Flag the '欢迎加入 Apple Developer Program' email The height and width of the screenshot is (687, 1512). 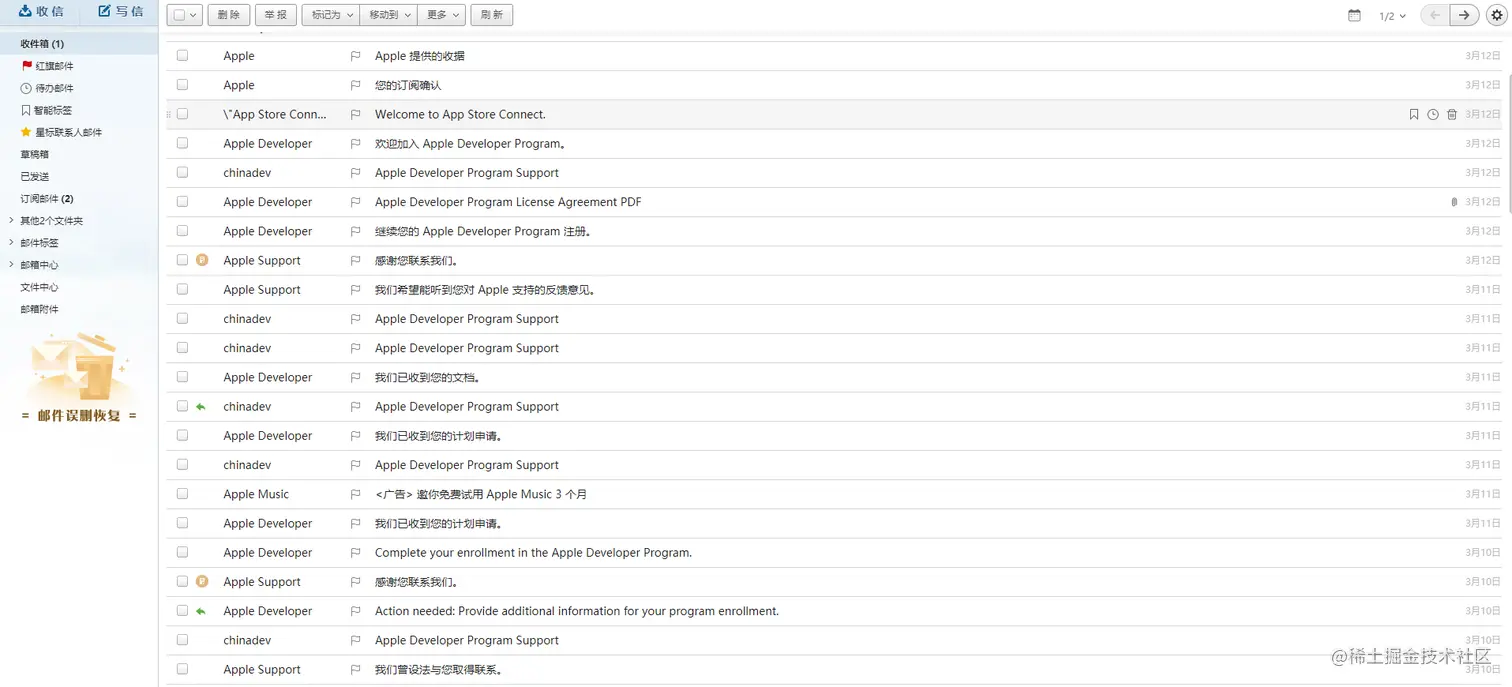355,144
